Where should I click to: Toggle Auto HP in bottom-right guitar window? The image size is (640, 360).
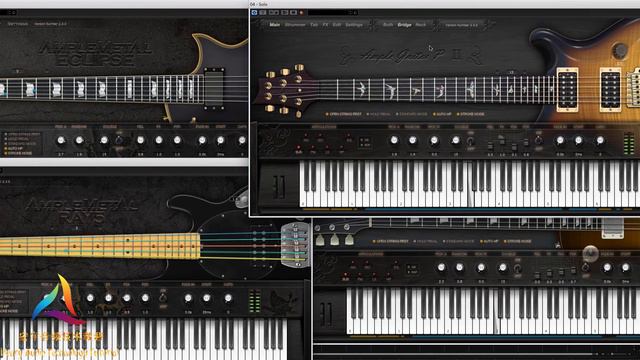click(x=489, y=241)
